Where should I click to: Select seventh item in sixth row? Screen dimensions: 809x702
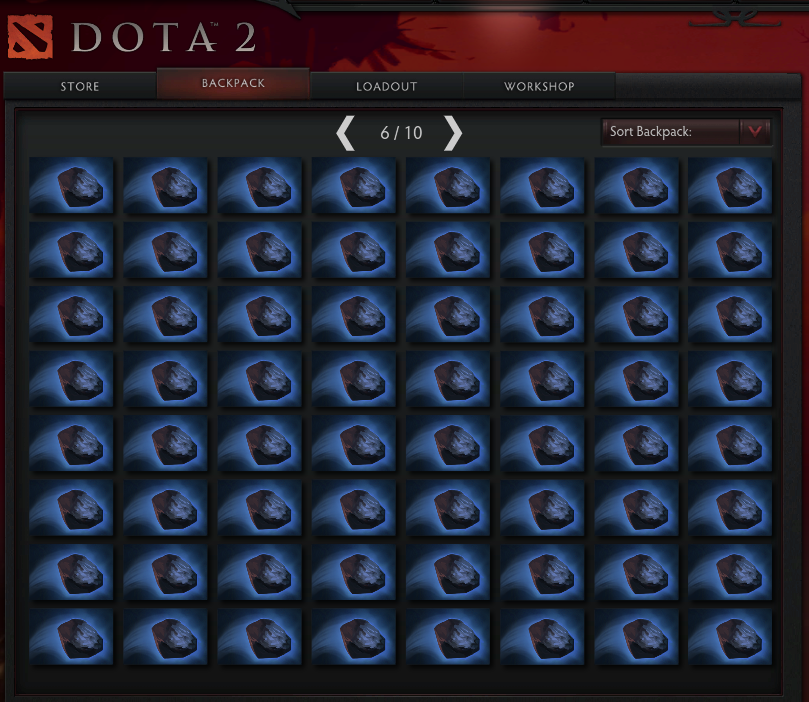coord(636,508)
